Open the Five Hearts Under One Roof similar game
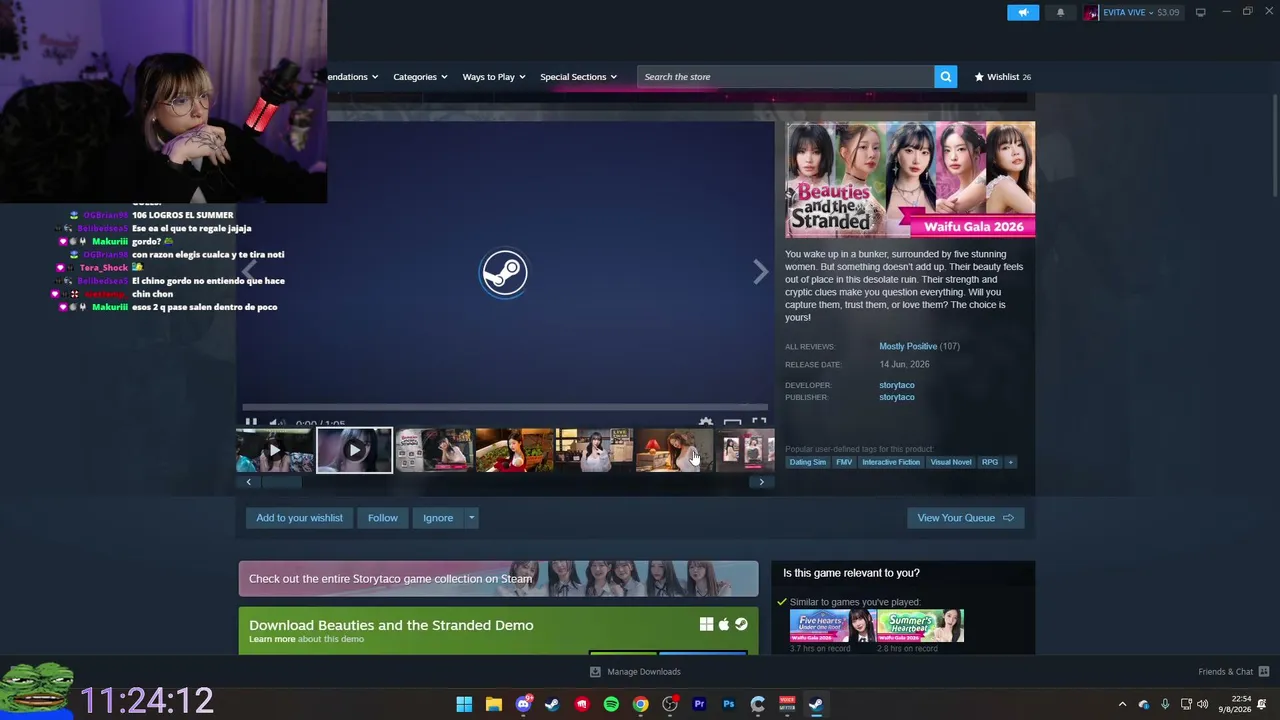The image size is (1280, 720). coord(832,625)
